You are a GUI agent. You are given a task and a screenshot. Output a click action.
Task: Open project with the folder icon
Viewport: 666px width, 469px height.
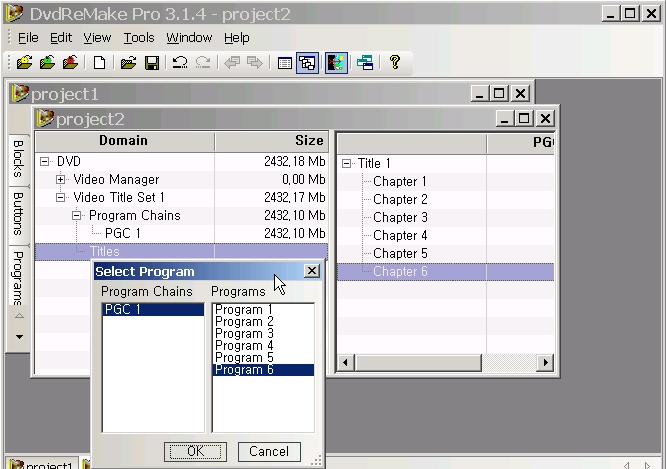pos(128,62)
